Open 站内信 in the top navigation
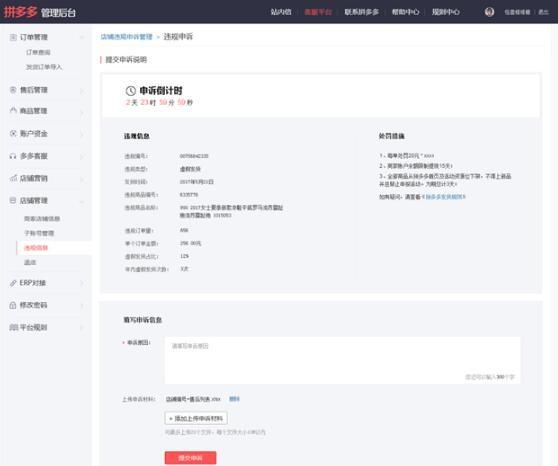Viewport: 558px width, 466px height. click(x=281, y=12)
